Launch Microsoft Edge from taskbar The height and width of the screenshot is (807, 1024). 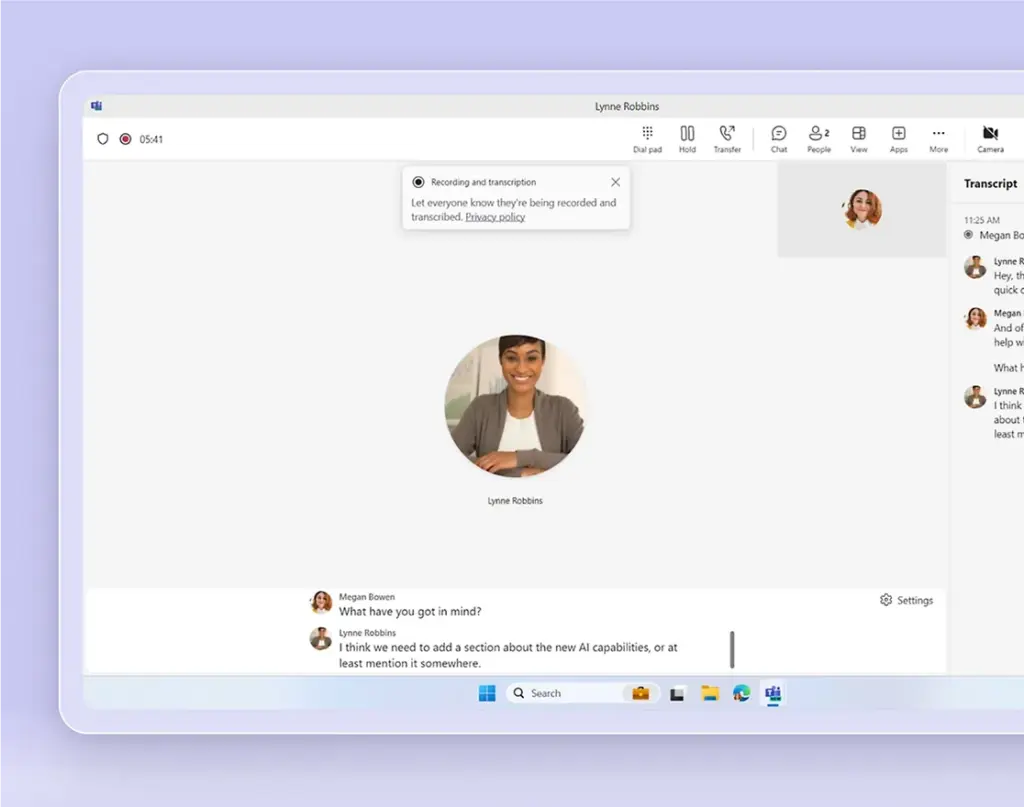741,693
